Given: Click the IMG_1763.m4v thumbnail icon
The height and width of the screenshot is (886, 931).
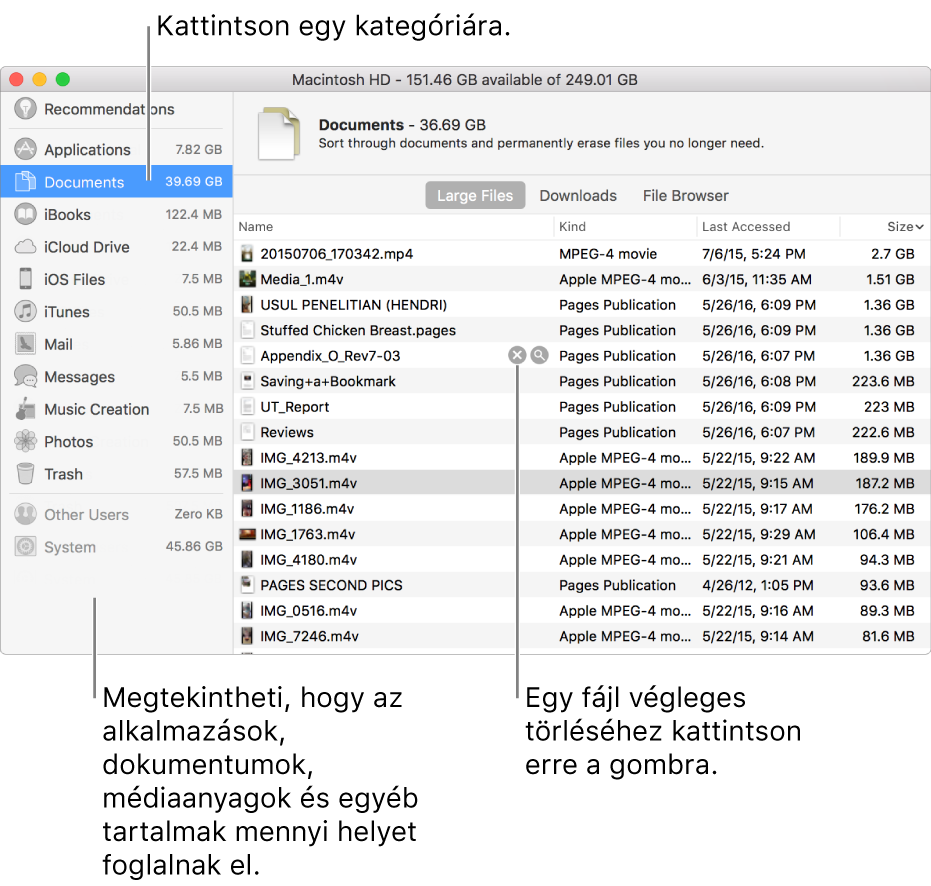Looking at the screenshot, I should [247, 534].
